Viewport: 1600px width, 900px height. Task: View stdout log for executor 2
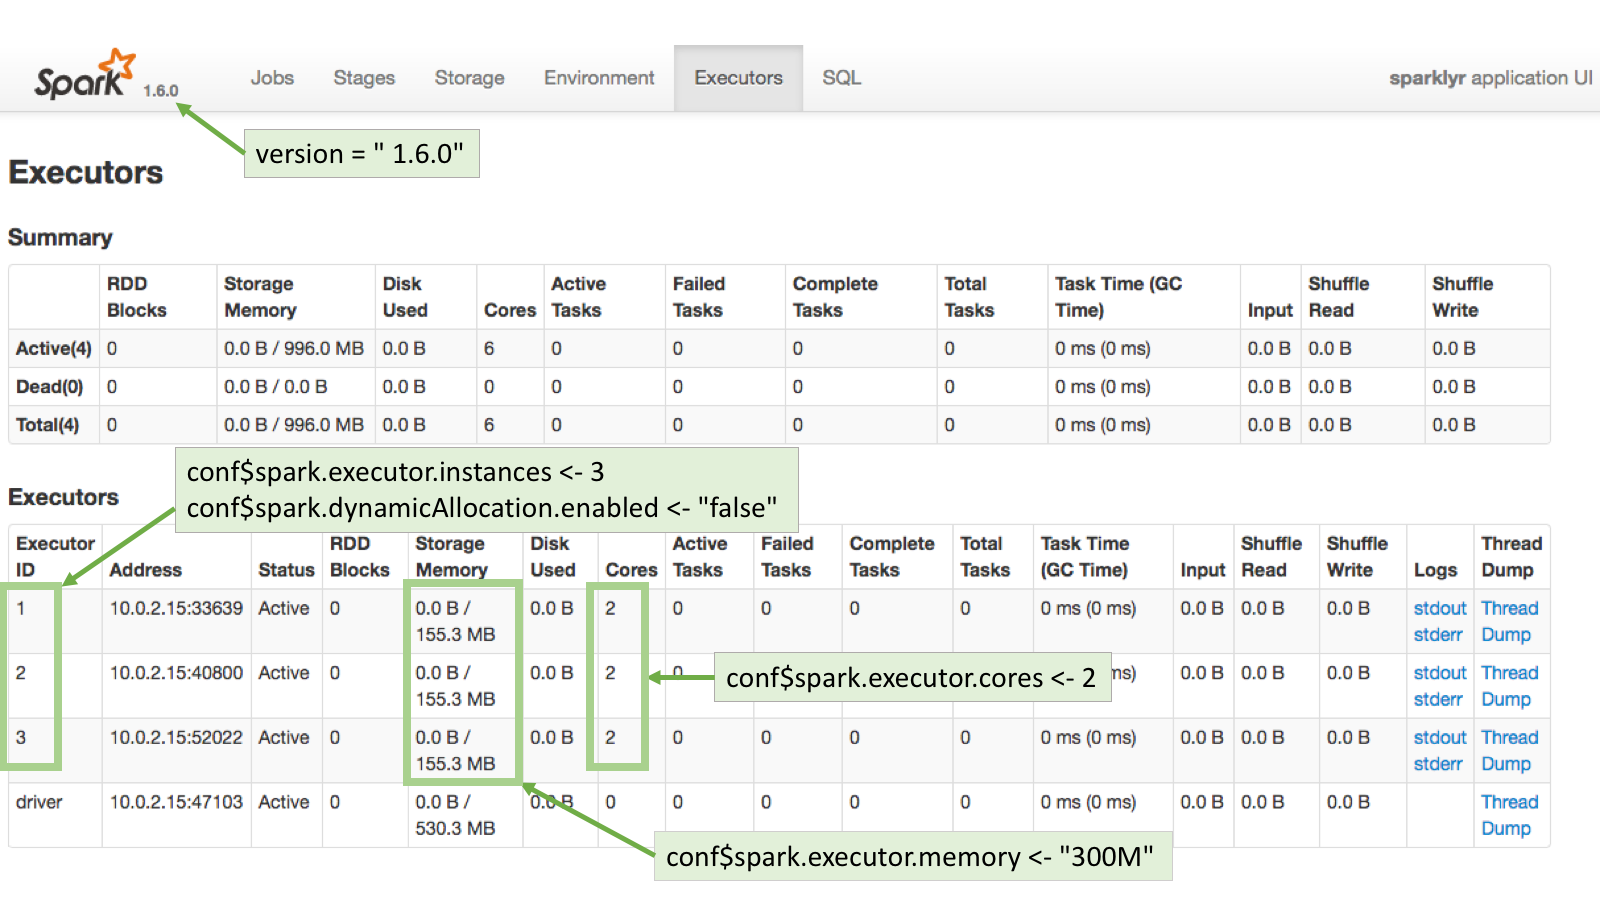coord(1439,673)
